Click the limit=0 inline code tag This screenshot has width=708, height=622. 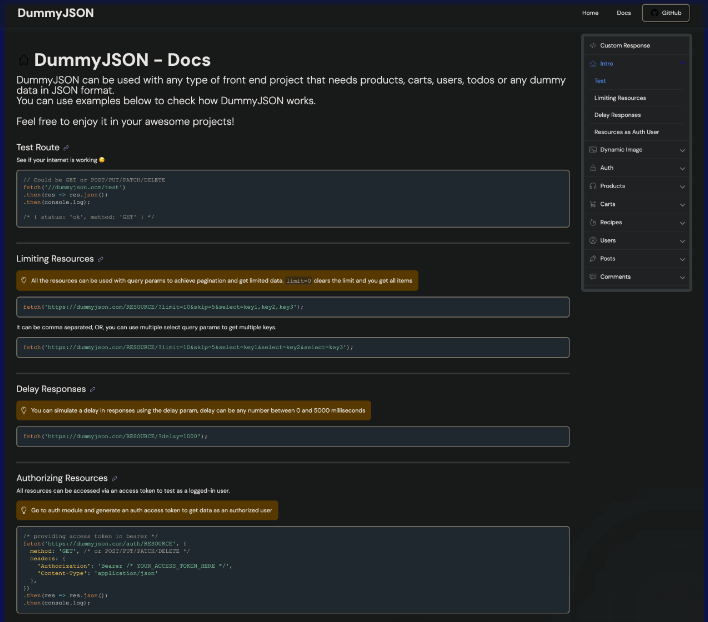click(x=298, y=281)
